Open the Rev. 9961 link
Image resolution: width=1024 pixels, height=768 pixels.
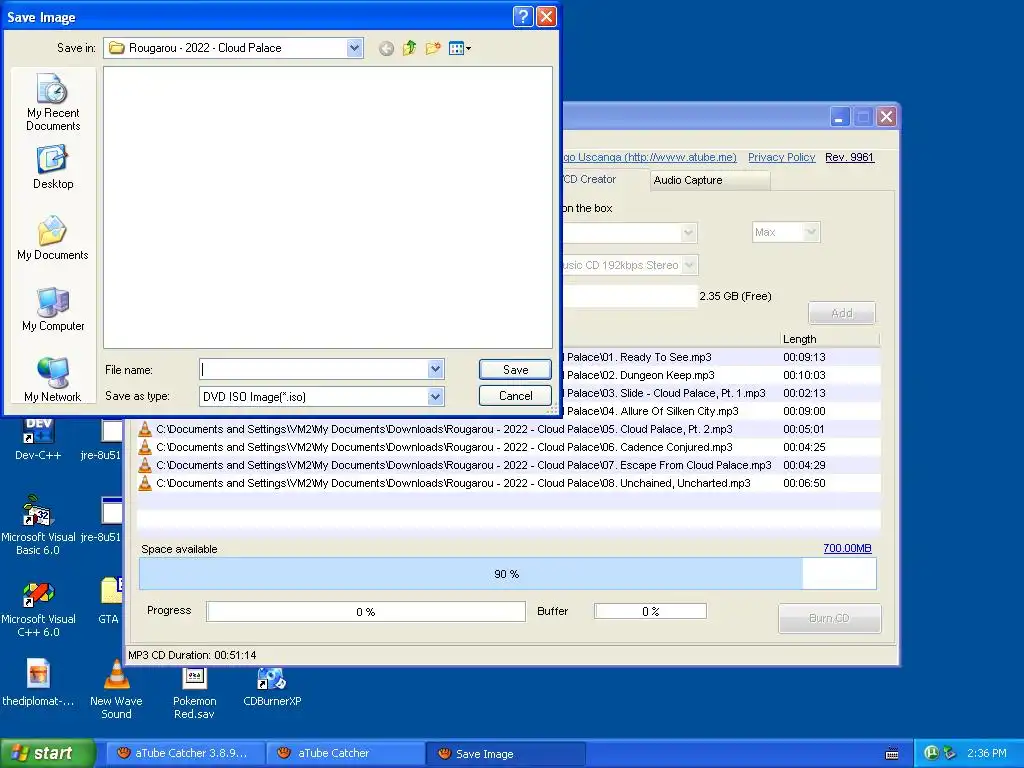(x=849, y=157)
